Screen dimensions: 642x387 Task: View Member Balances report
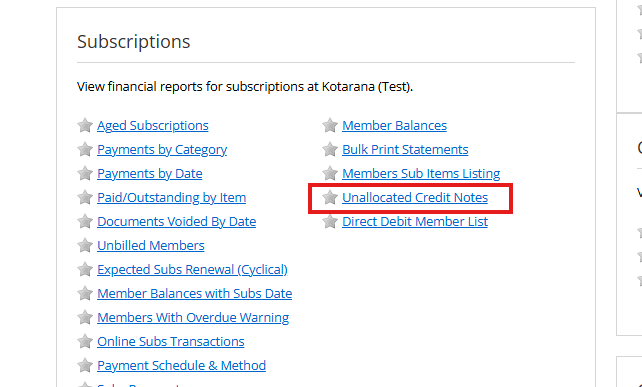click(x=394, y=126)
